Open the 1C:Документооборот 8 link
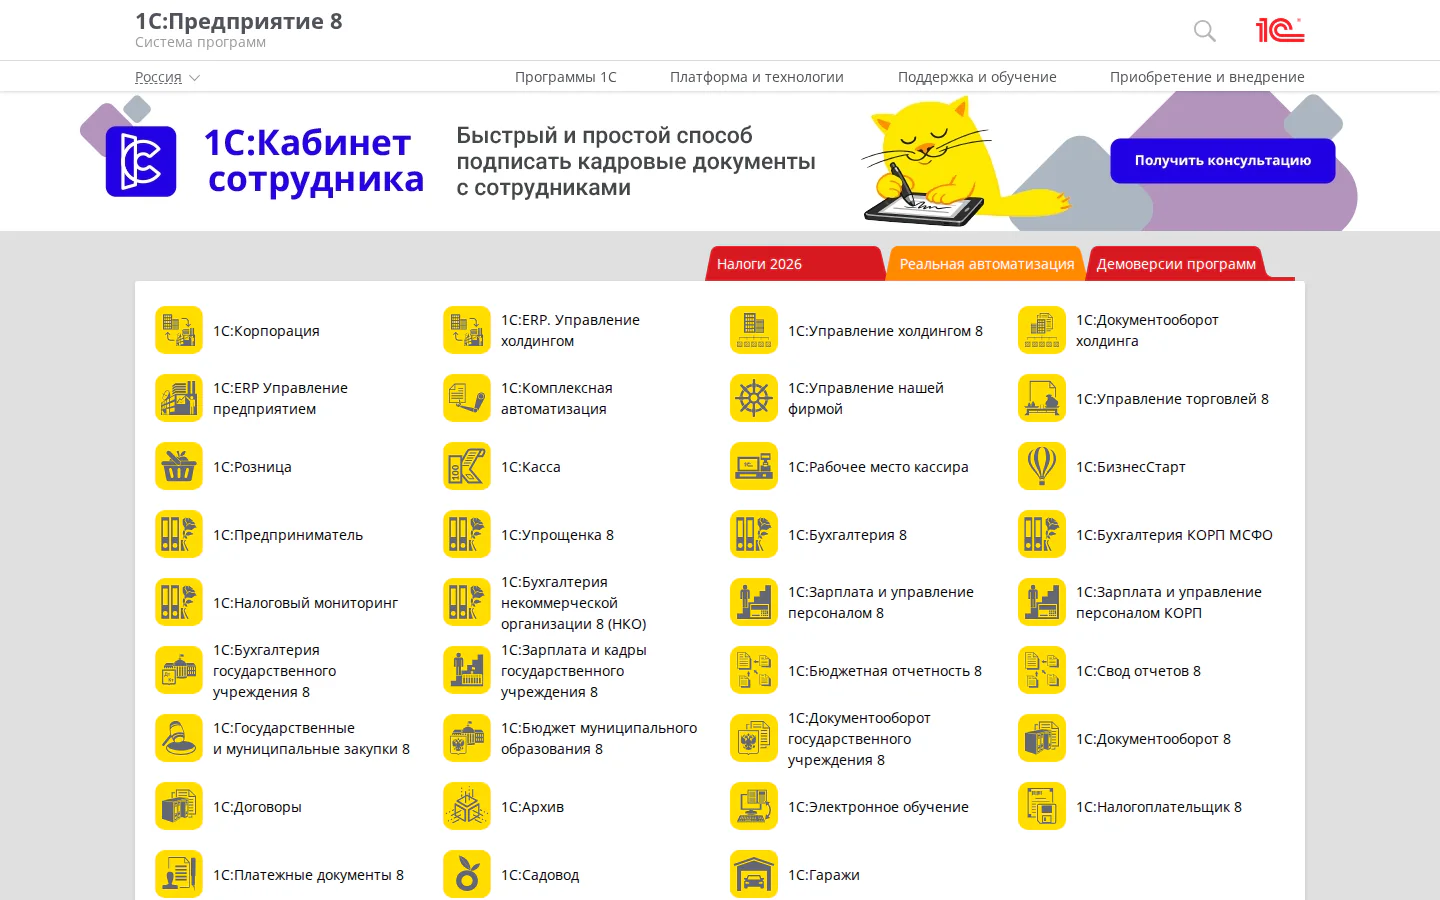The height and width of the screenshot is (900, 1440). tap(1153, 739)
